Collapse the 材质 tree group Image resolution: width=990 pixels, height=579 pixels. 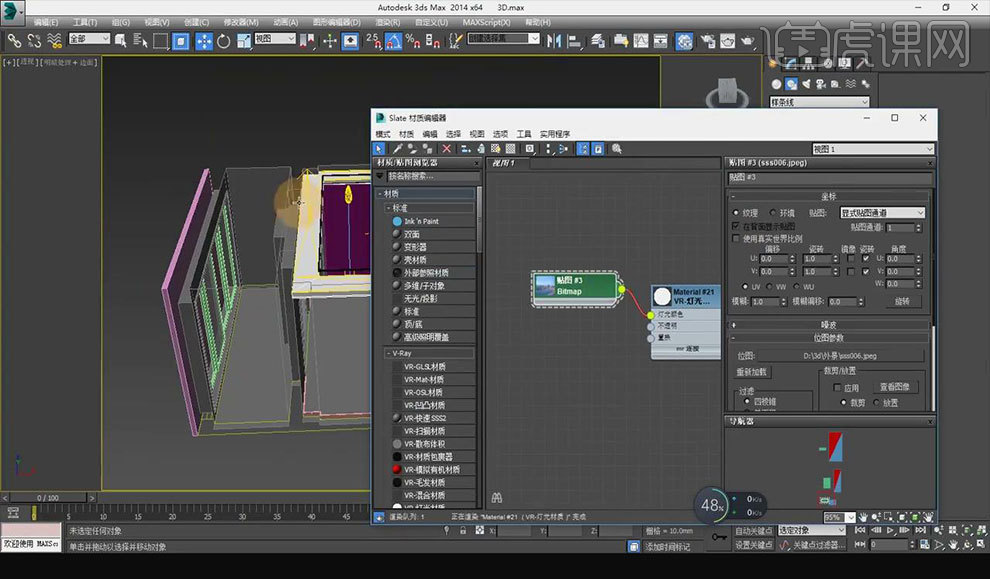[x=380, y=194]
